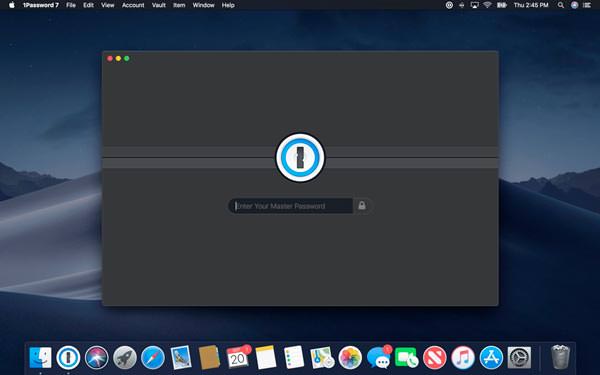600x375 pixels.
Task: Open the Trash in the Dock
Action: click(x=560, y=357)
